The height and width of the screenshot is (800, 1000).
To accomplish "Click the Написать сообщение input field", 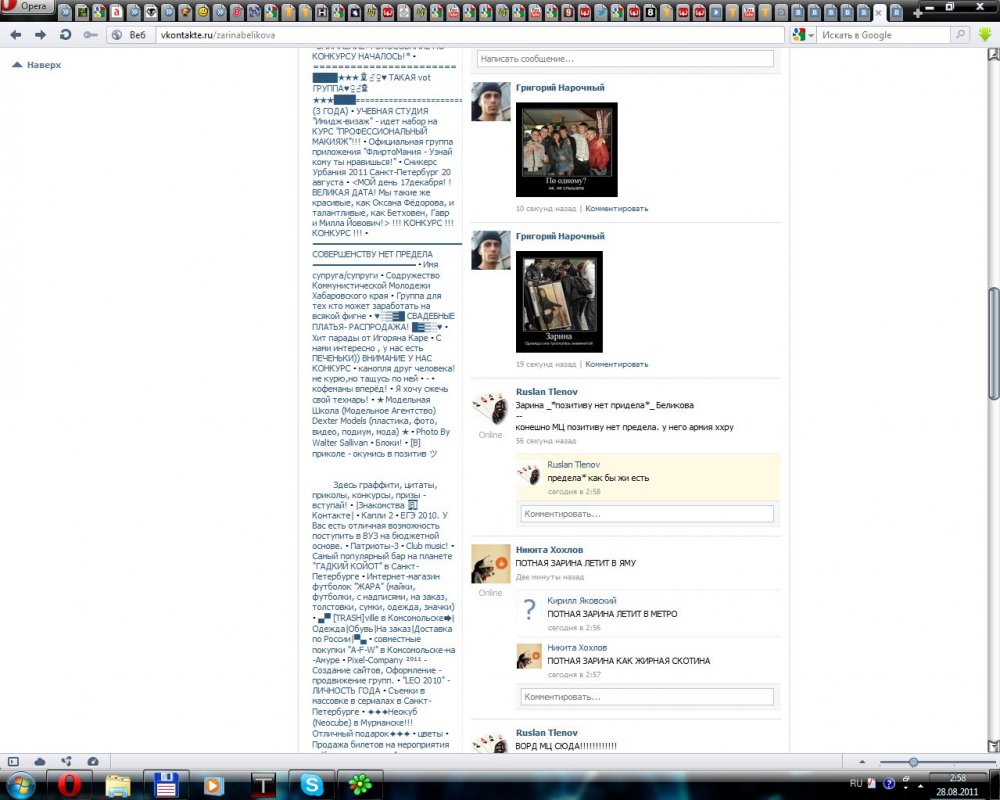I will pyautogui.click(x=625, y=59).
